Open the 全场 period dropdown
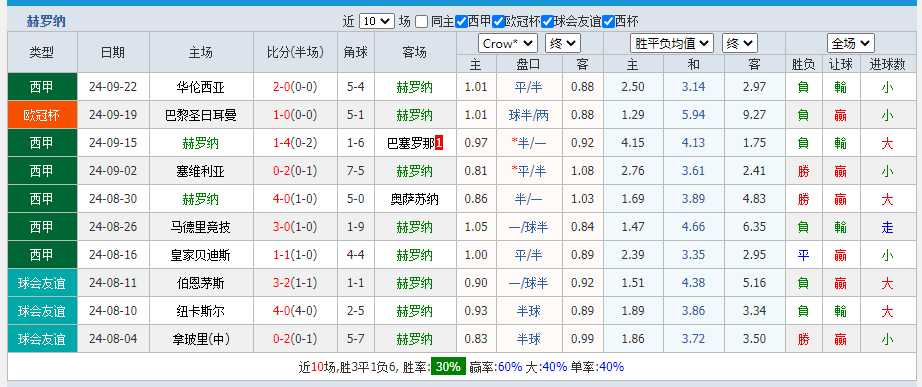Screen dimensions: 922x387 [x=850, y=44]
